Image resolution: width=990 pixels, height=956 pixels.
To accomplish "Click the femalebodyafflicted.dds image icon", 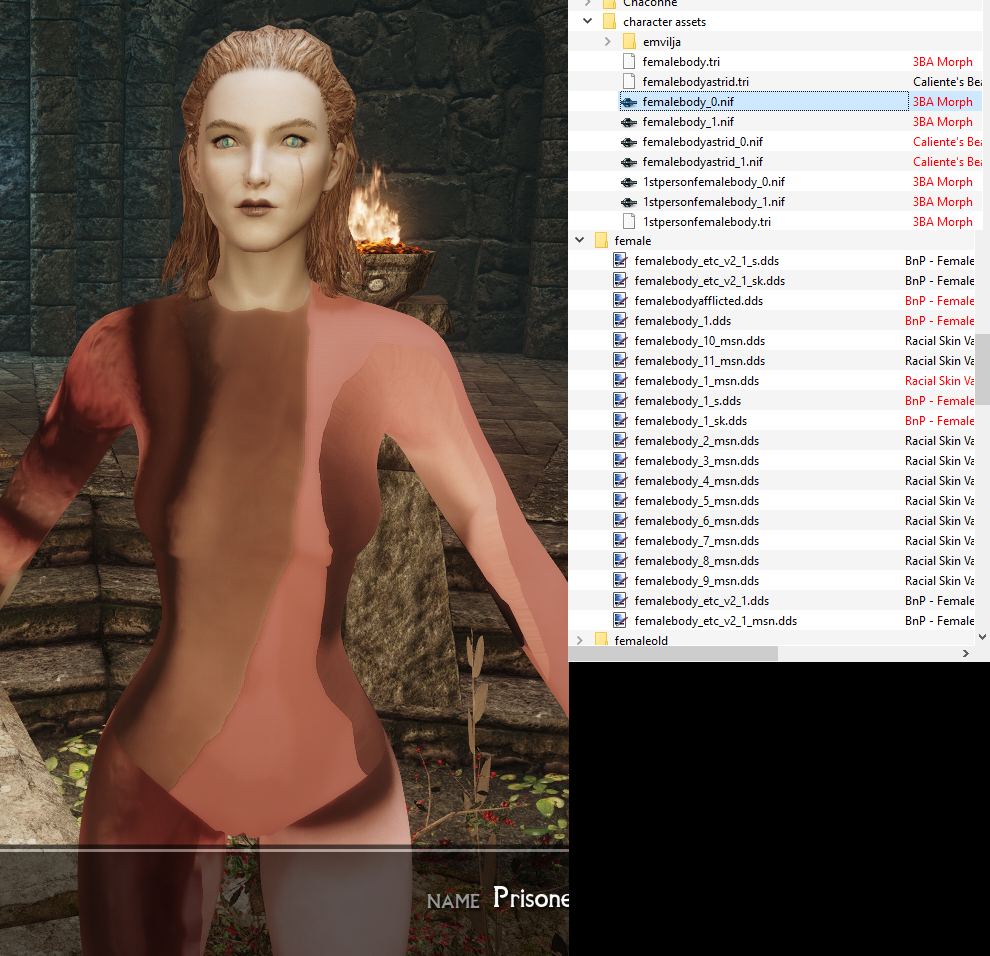I will [x=620, y=301].
